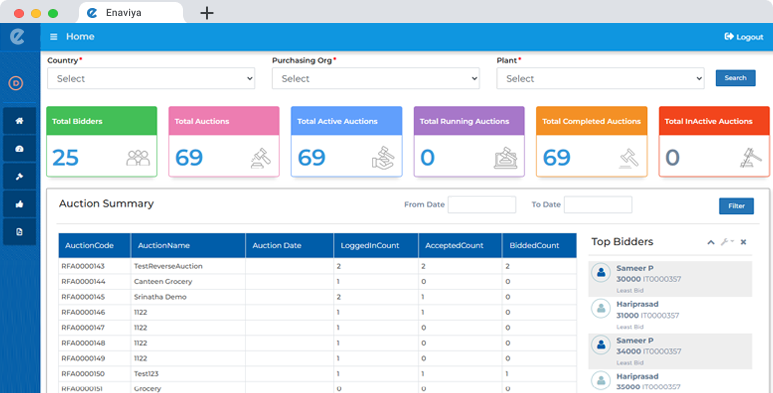This screenshot has height=393, width=773.
Task: Open the document sidebar icon
Action: (x=19, y=232)
